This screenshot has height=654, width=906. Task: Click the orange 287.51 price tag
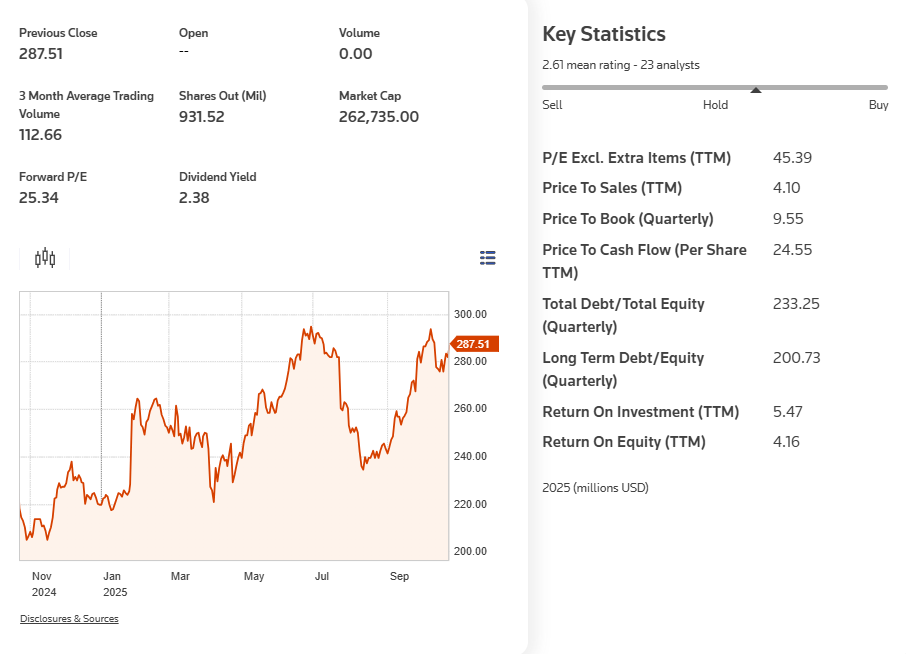pos(474,344)
